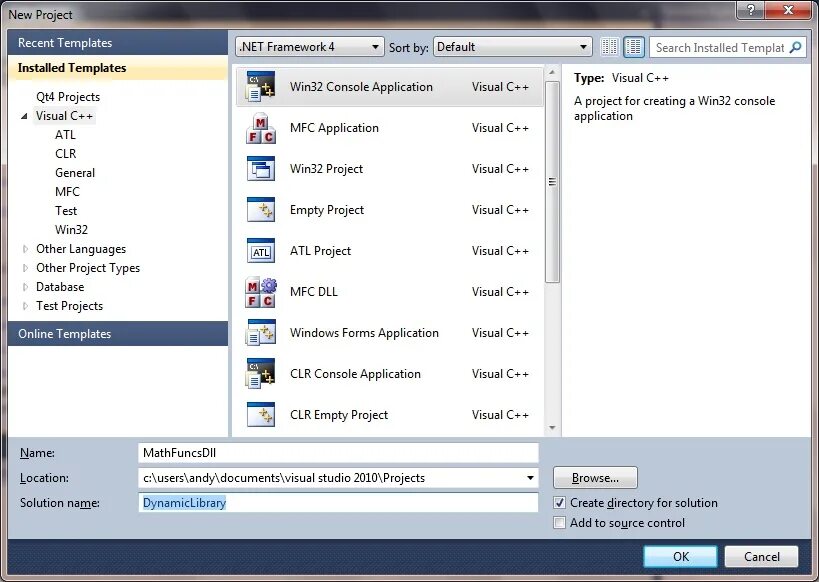Click the "MFC DLL" text
This screenshot has width=819, height=582.
(314, 292)
